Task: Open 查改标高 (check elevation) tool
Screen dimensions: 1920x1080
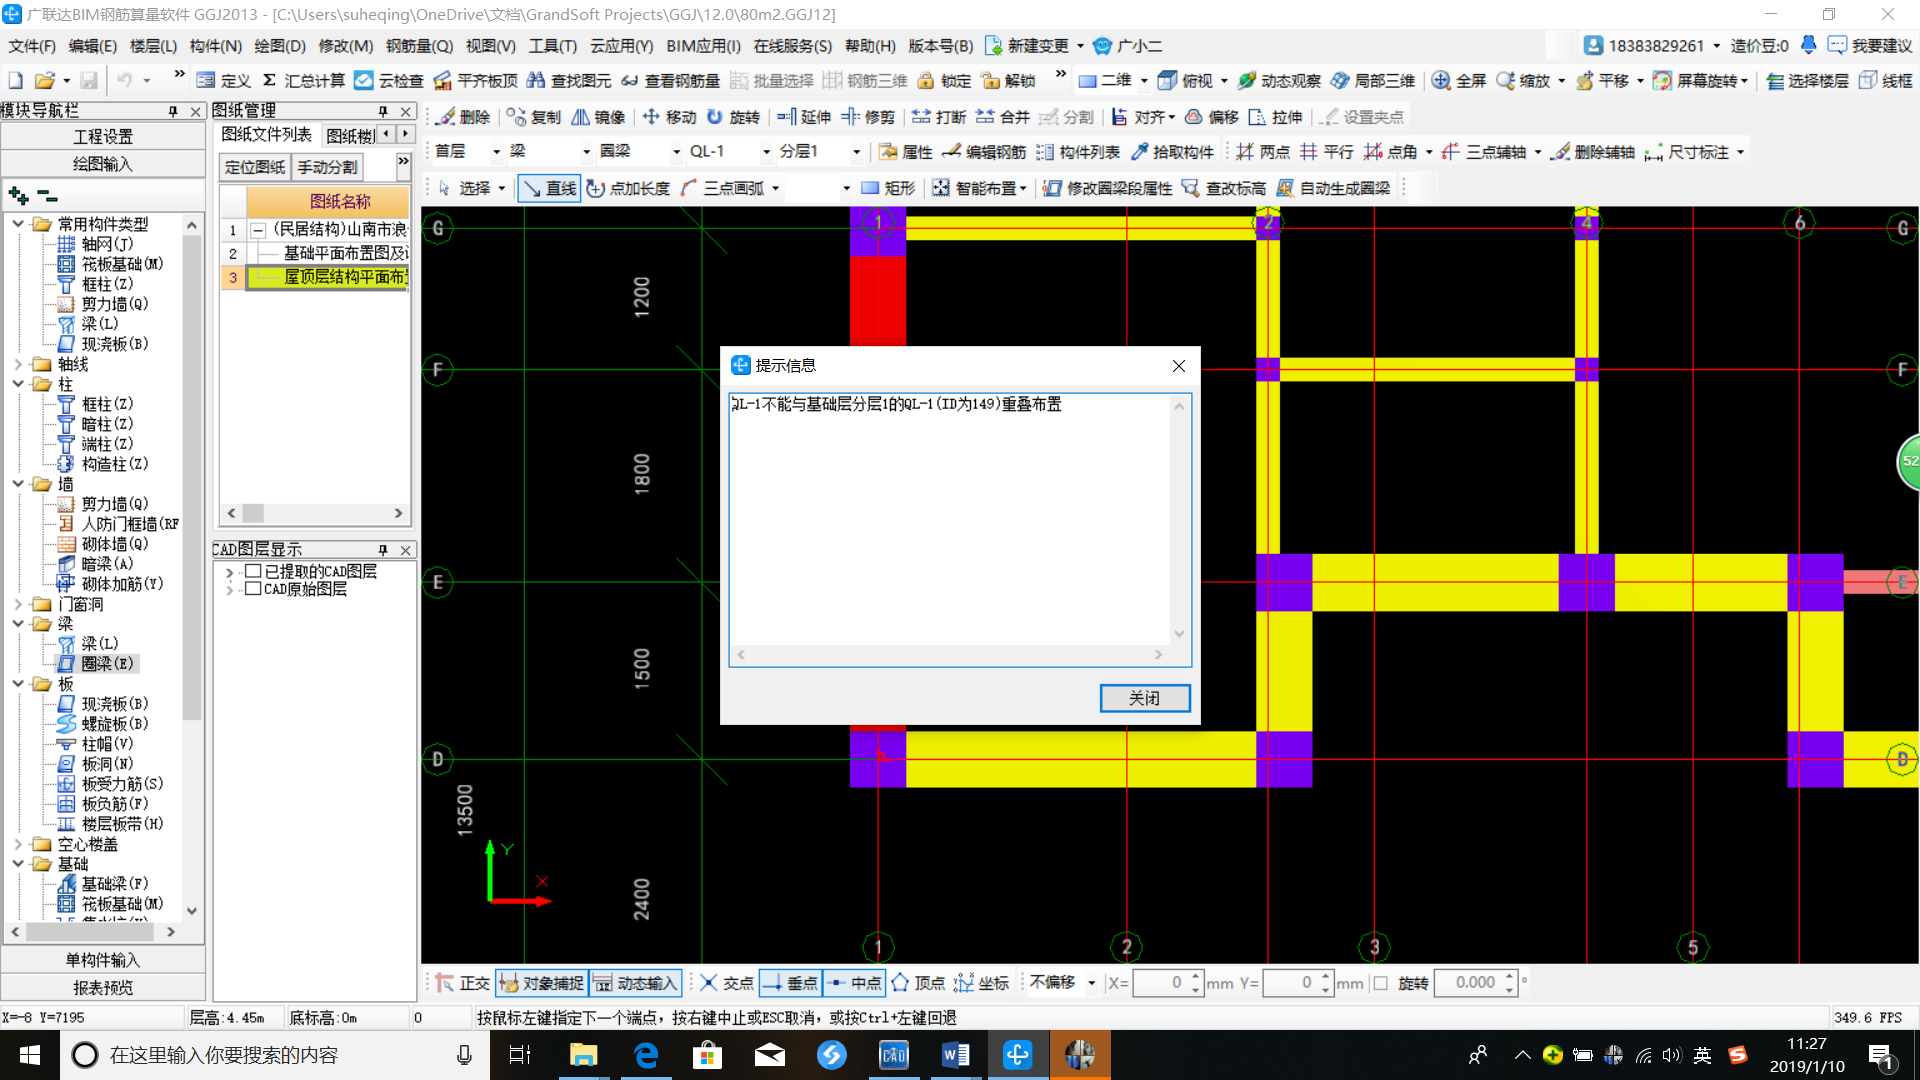Action: [x=1224, y=188]
